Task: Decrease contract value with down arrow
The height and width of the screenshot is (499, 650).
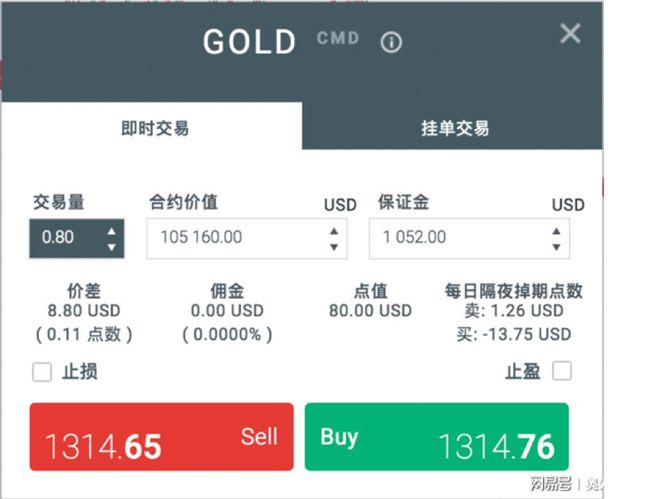Action: pyautogui.click(x=334, y=246)
